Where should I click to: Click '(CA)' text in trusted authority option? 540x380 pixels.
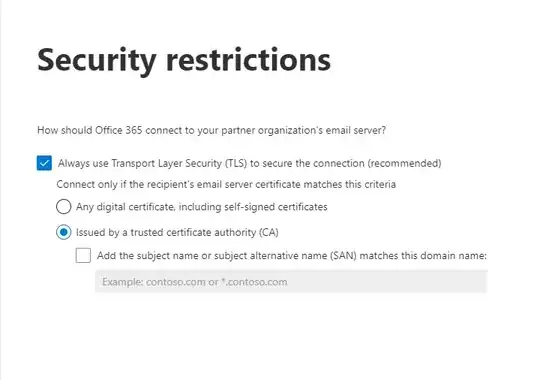point(268,232)
